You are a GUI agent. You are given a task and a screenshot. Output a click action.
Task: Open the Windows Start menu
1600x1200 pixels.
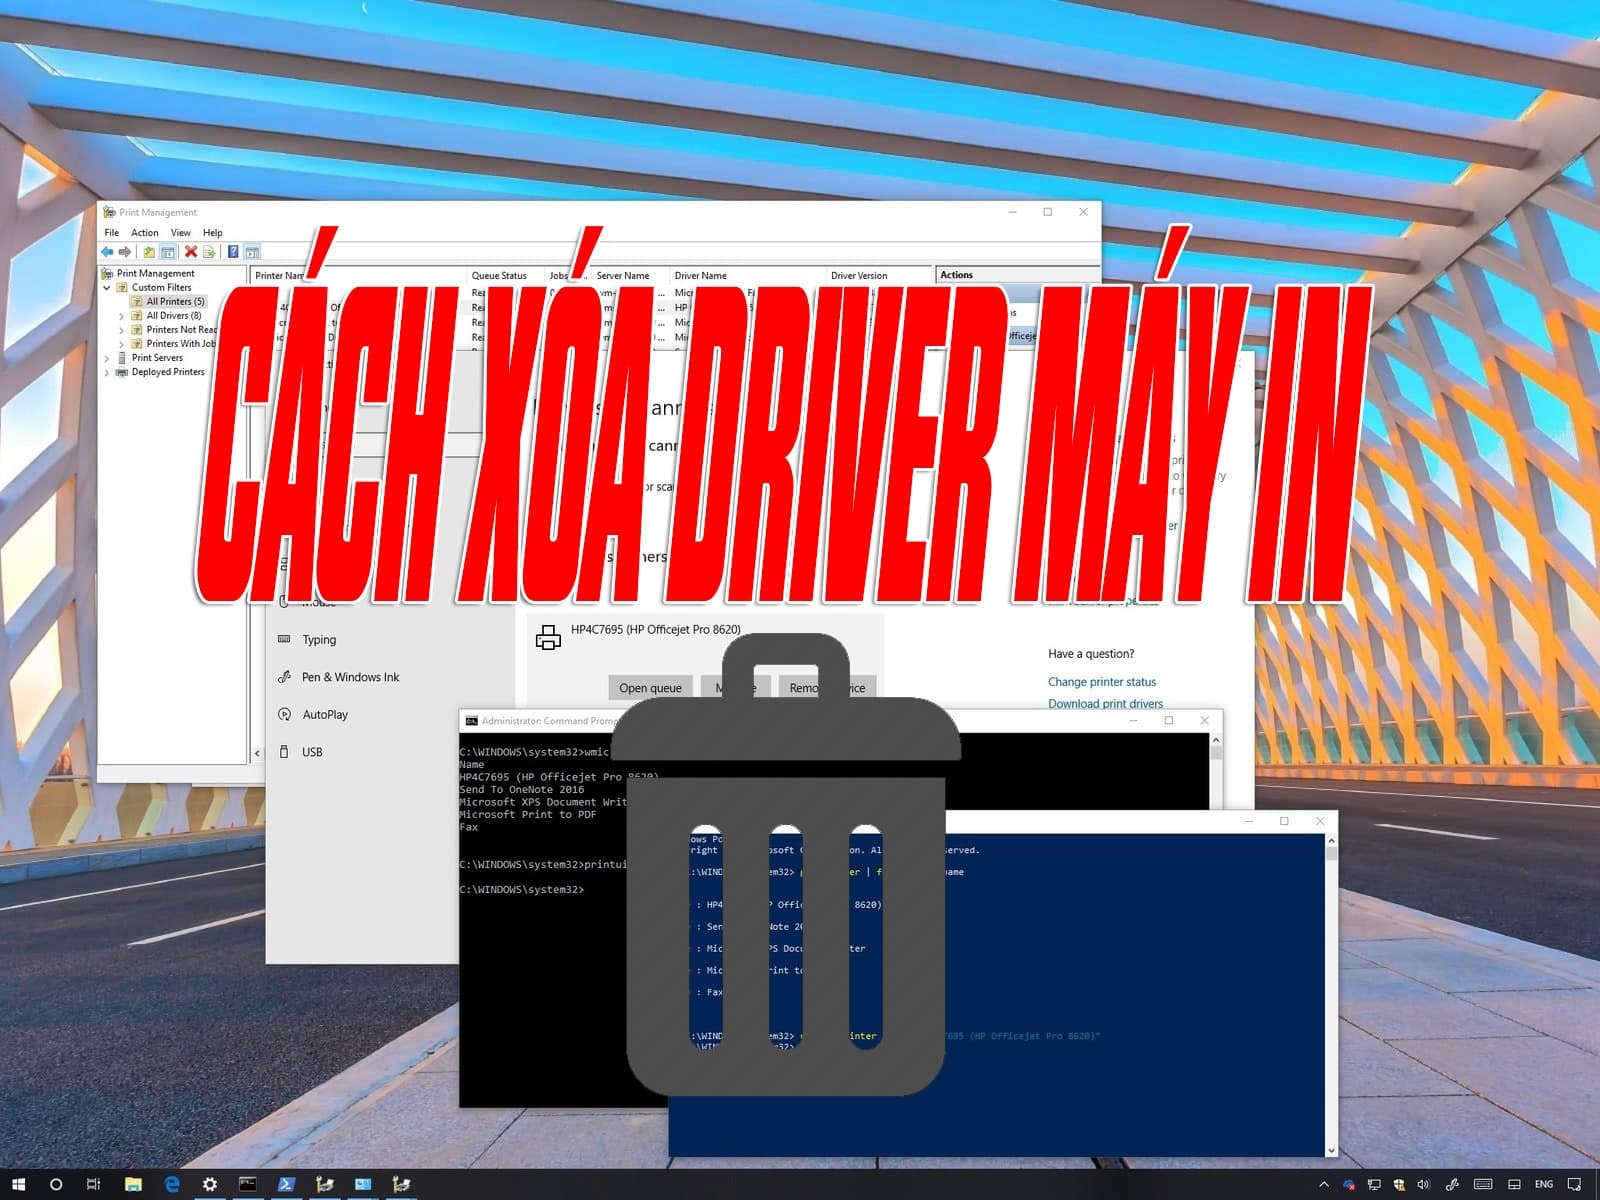pos(18,1184)
